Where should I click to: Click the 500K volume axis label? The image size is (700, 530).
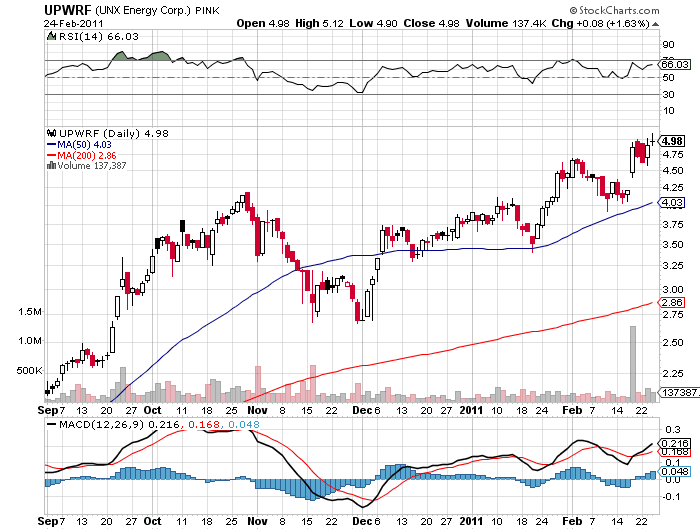(x=29, y=371)
